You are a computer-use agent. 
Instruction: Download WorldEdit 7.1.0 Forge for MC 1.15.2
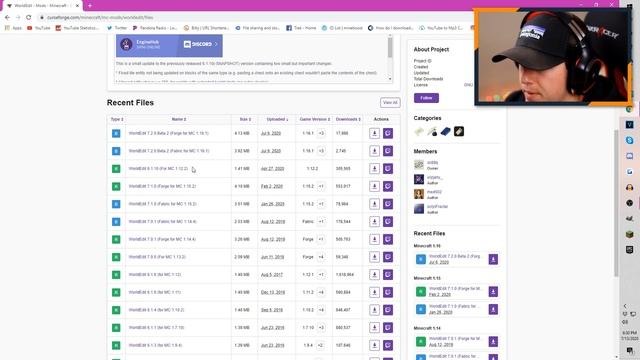(374, 186)
